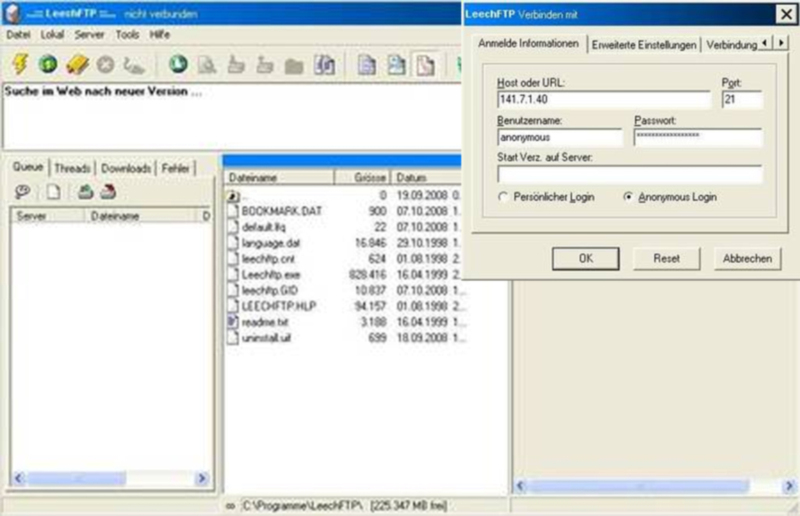The width and height of the screenshot is (800, 516).
Task: Click the green globe toolbar icon
Action: 48,64
